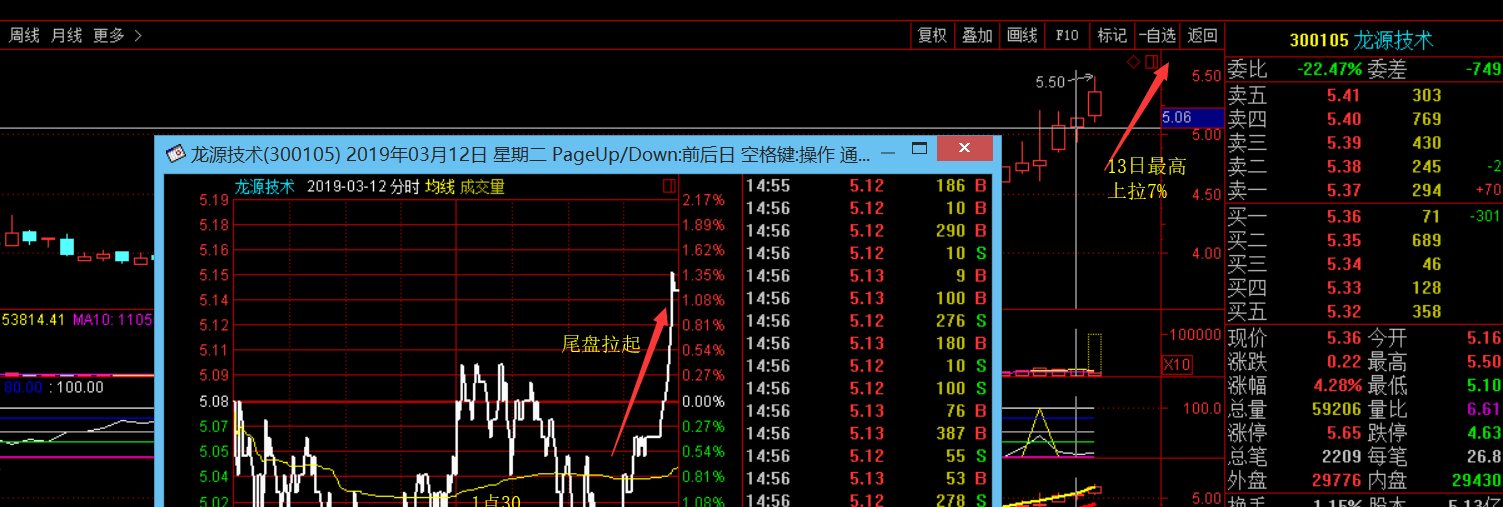Select the tick row with volume 278 S

coord(868,500)
